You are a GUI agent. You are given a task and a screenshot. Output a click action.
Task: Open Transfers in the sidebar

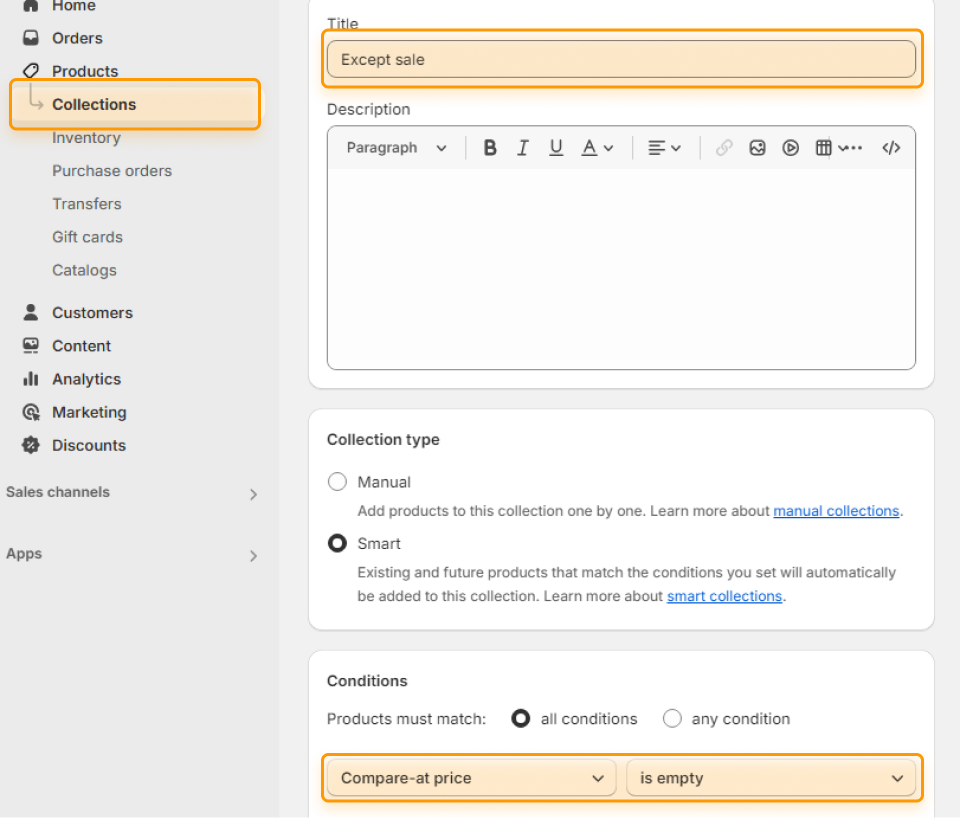tap(87, 204)
